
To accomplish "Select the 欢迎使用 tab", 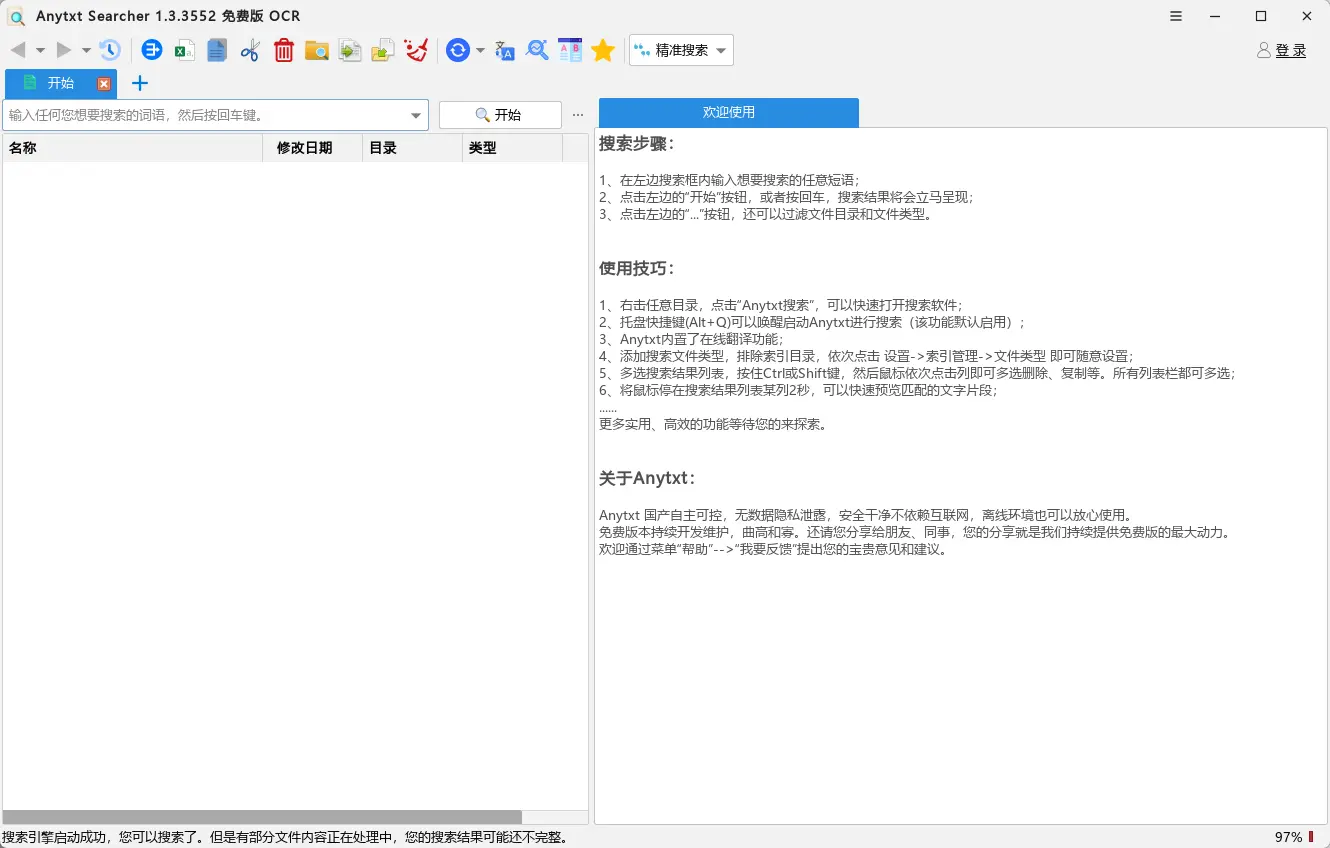I will tap(729, 112).
